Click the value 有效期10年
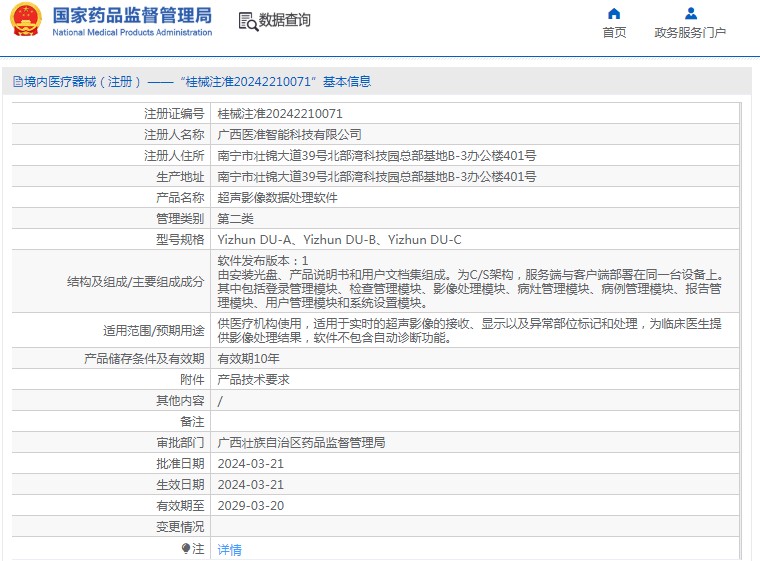The image size is (760, 561). (249, 358)
